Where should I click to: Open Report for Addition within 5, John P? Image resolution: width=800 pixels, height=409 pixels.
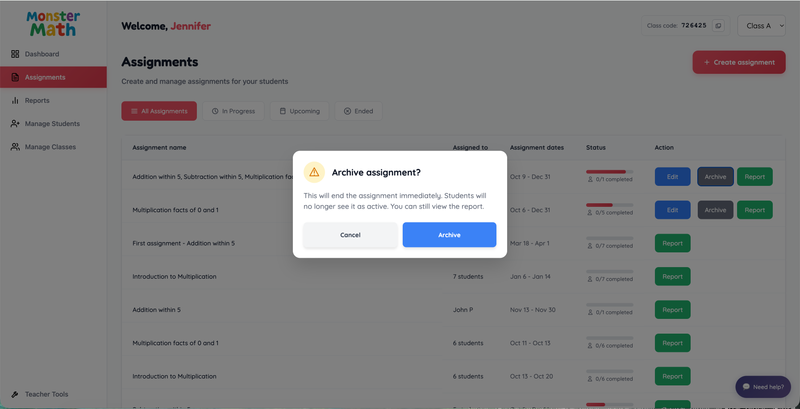click(x=672, y=310)
